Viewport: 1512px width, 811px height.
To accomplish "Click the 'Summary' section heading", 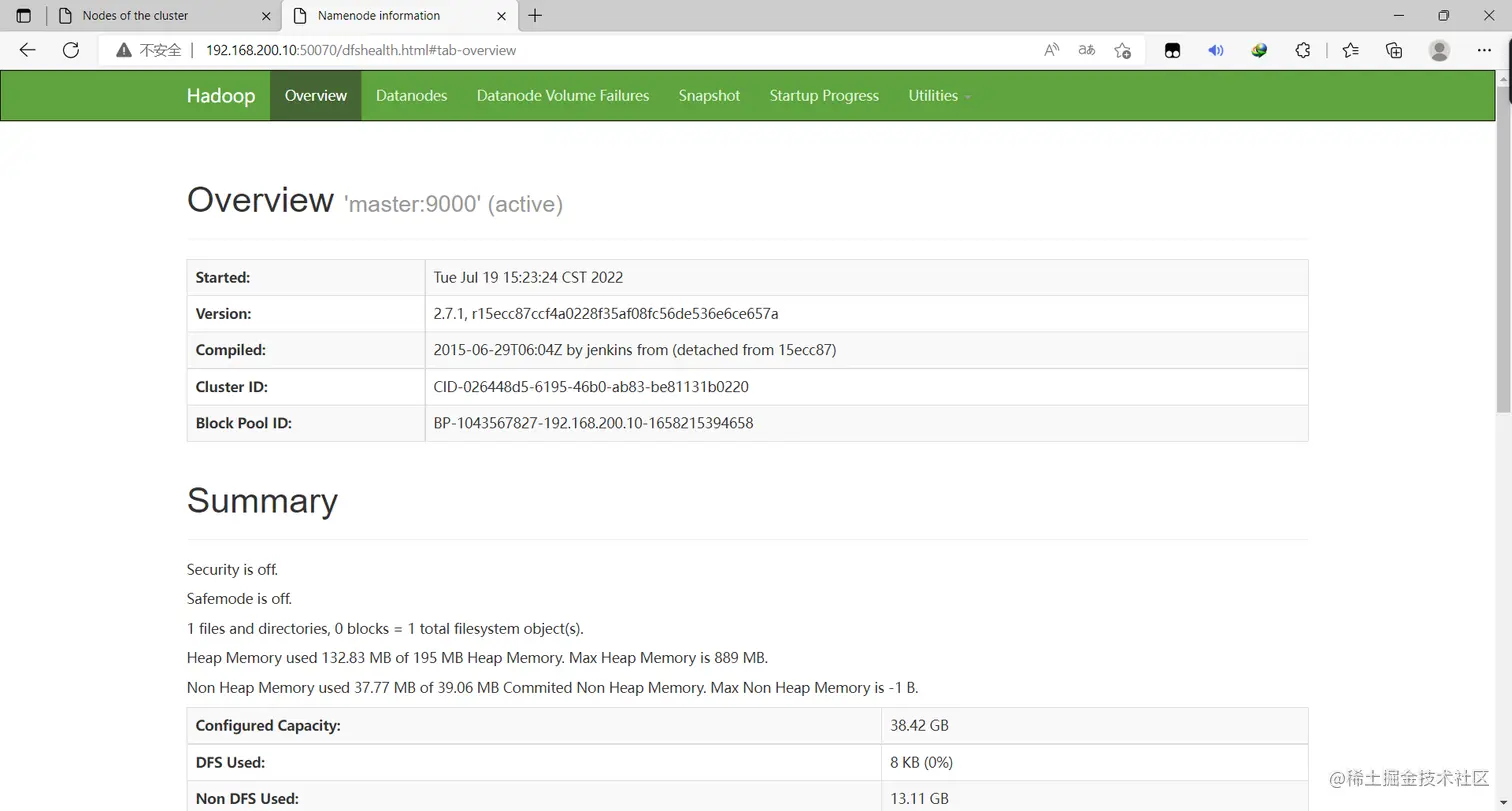I will click(262, 500).
